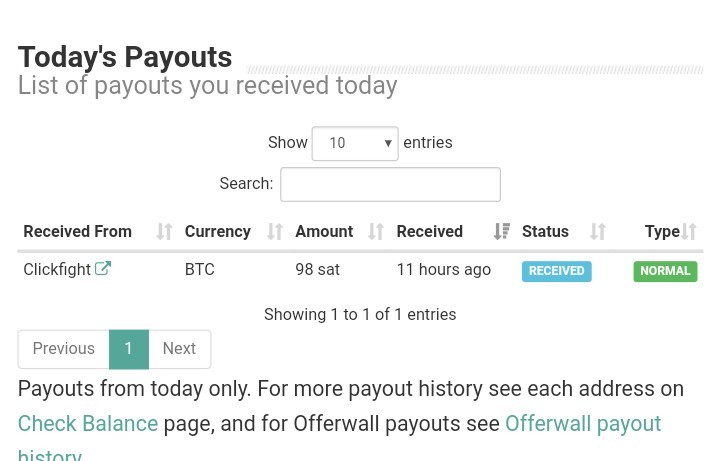
Task: Select page 1 in pagination
Action: (129, 349)
